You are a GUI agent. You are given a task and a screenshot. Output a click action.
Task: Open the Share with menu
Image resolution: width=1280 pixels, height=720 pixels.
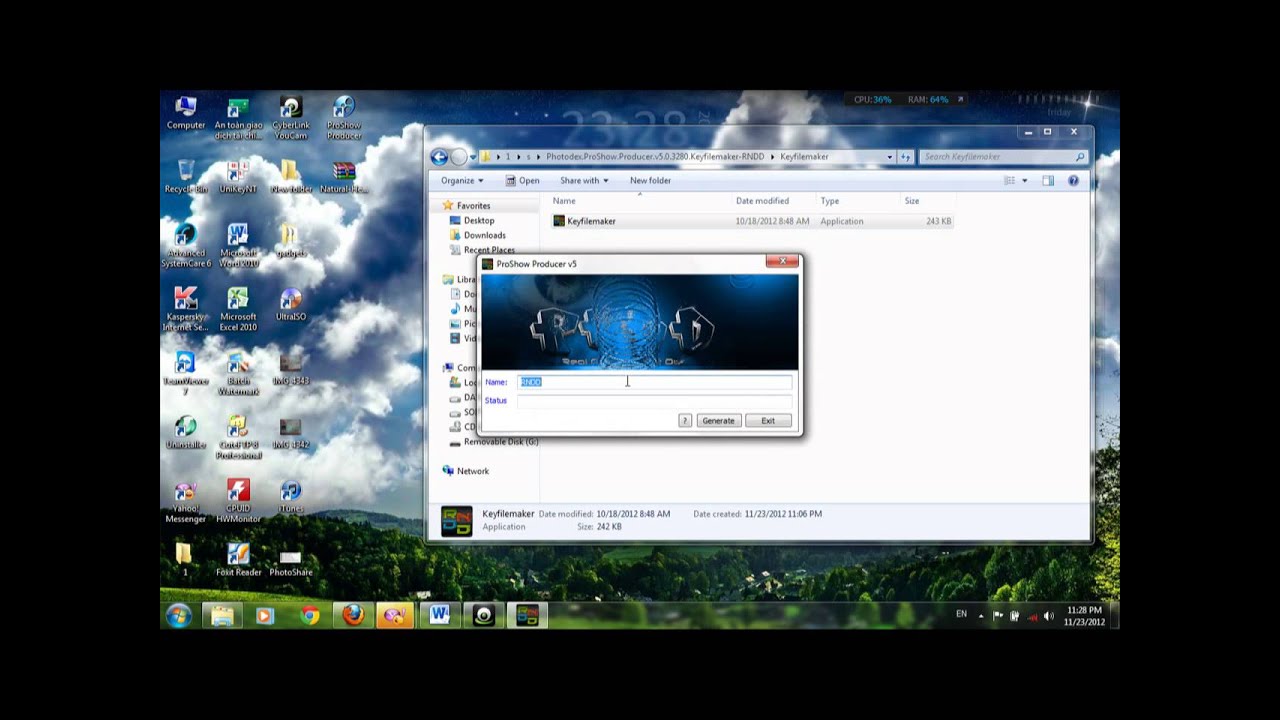pyautogui.click(x=584, y=181)
